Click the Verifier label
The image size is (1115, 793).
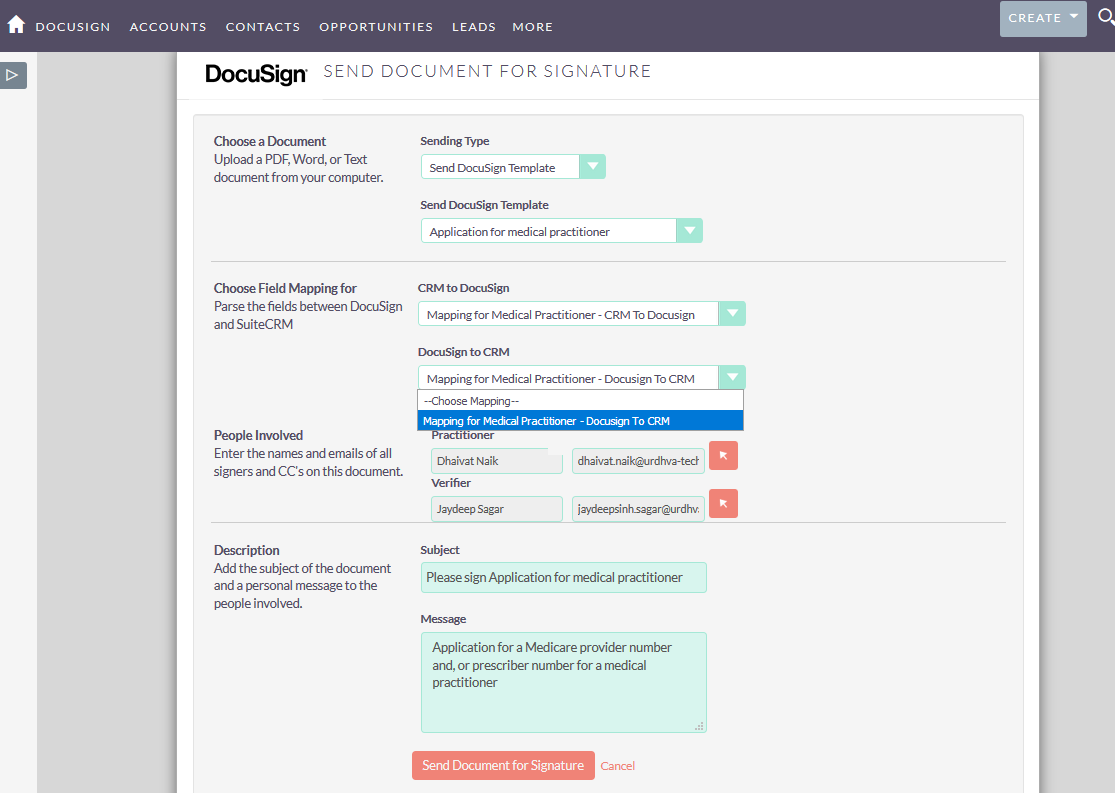point(451,483)
